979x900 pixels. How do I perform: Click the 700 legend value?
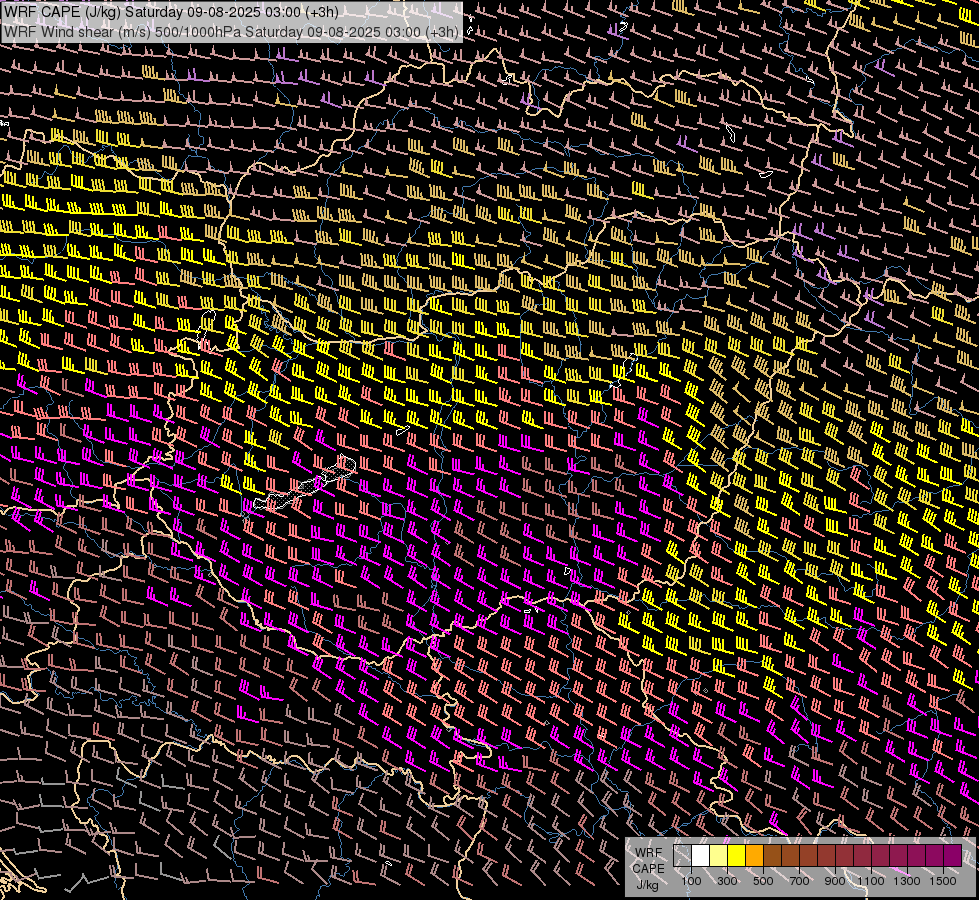coord(799,881)
